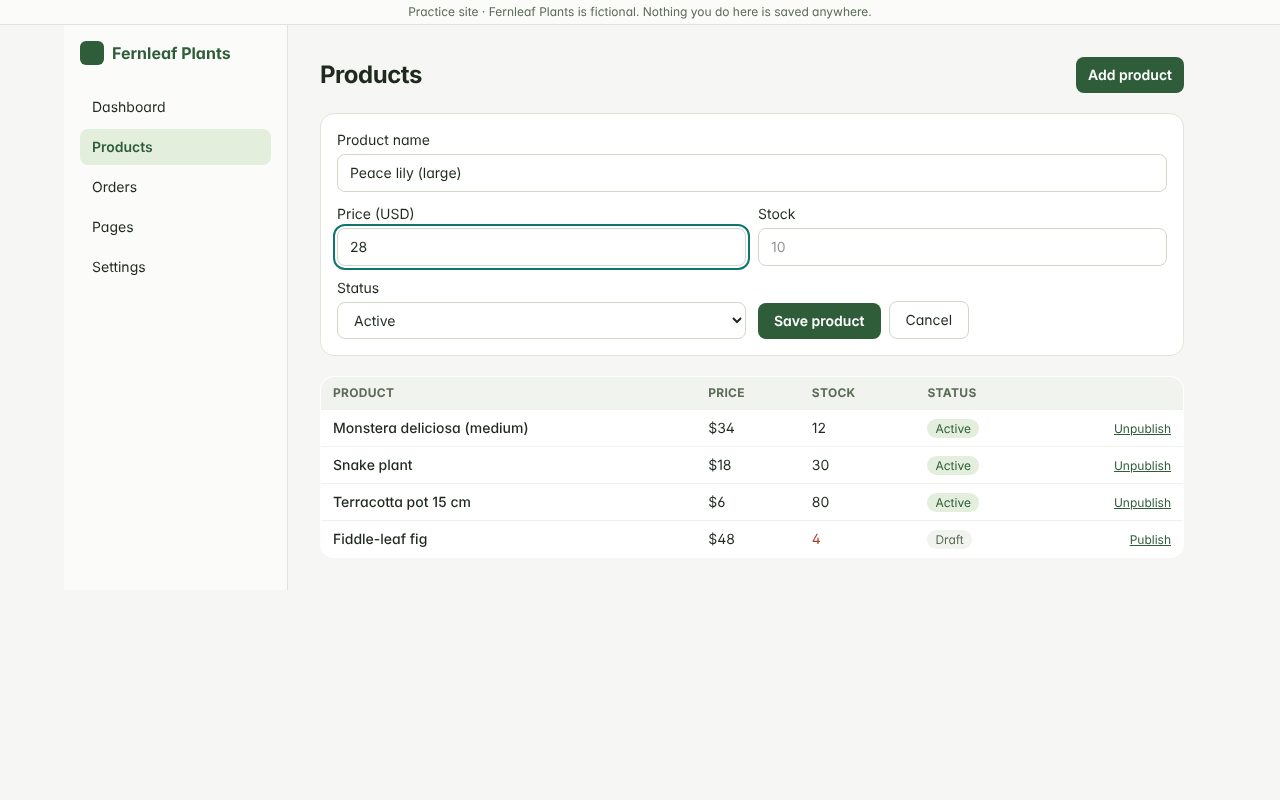Click the STOCK column header

point(833,393)
